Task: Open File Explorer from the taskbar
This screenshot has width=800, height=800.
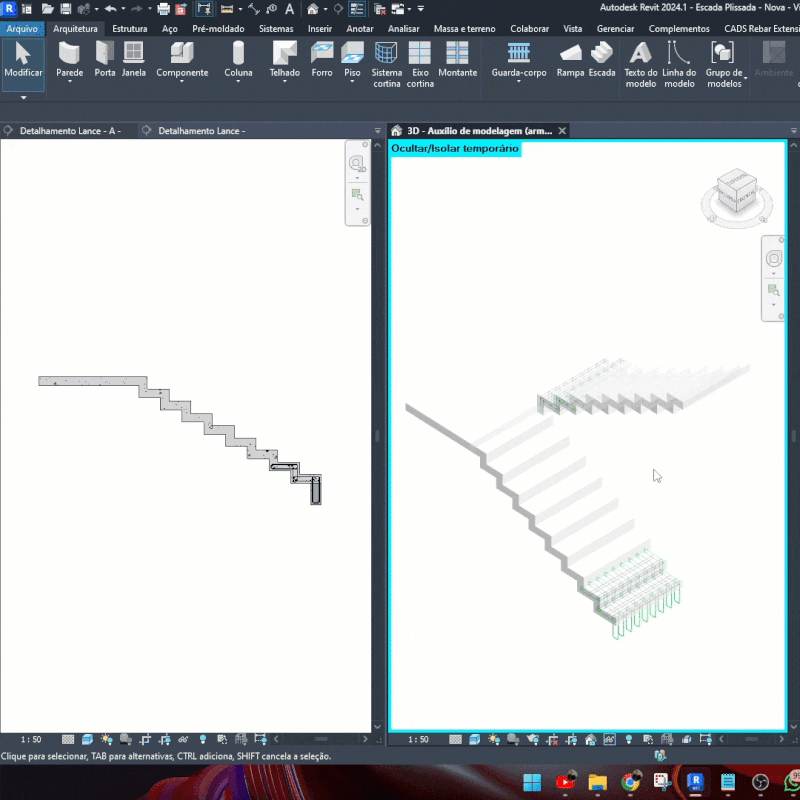Action: (597, 782)
